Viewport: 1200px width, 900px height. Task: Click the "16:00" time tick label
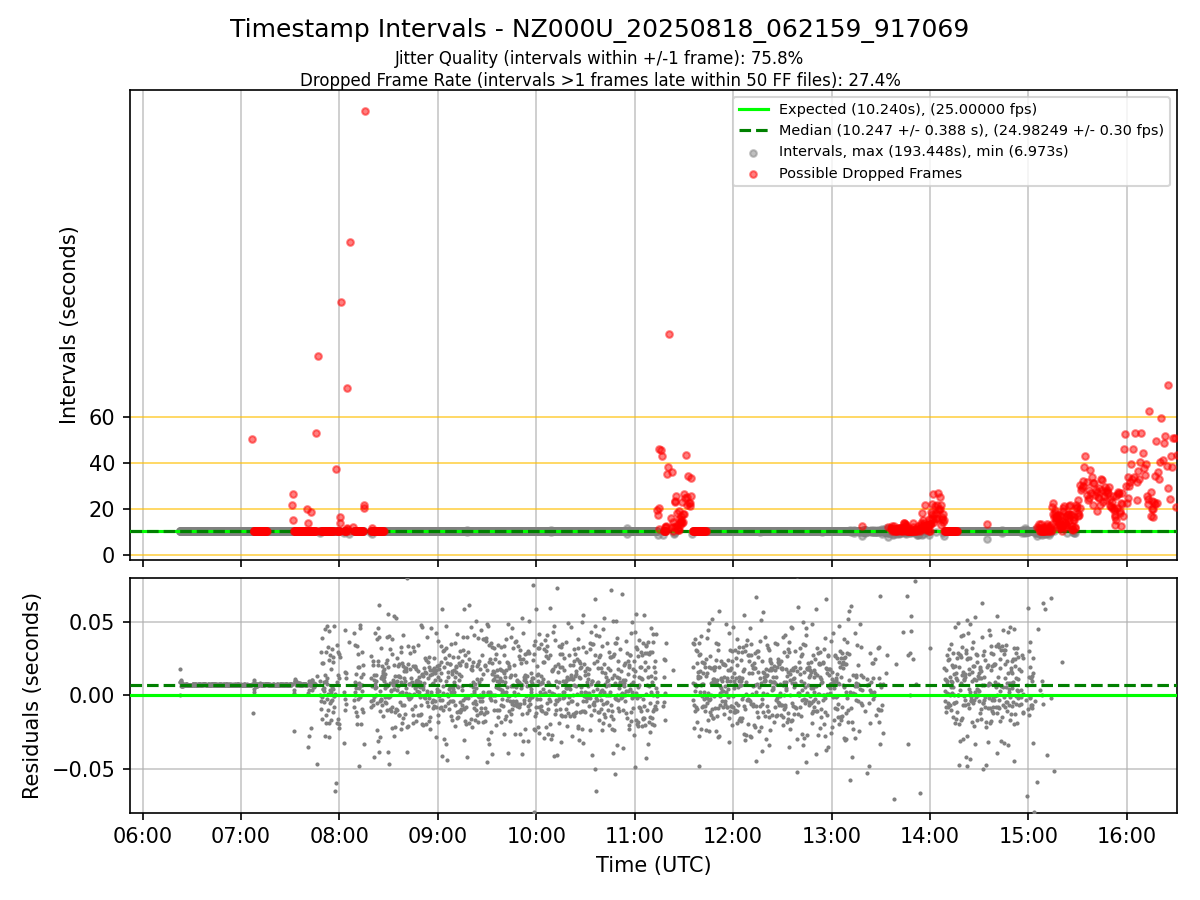coord(1127,836)
